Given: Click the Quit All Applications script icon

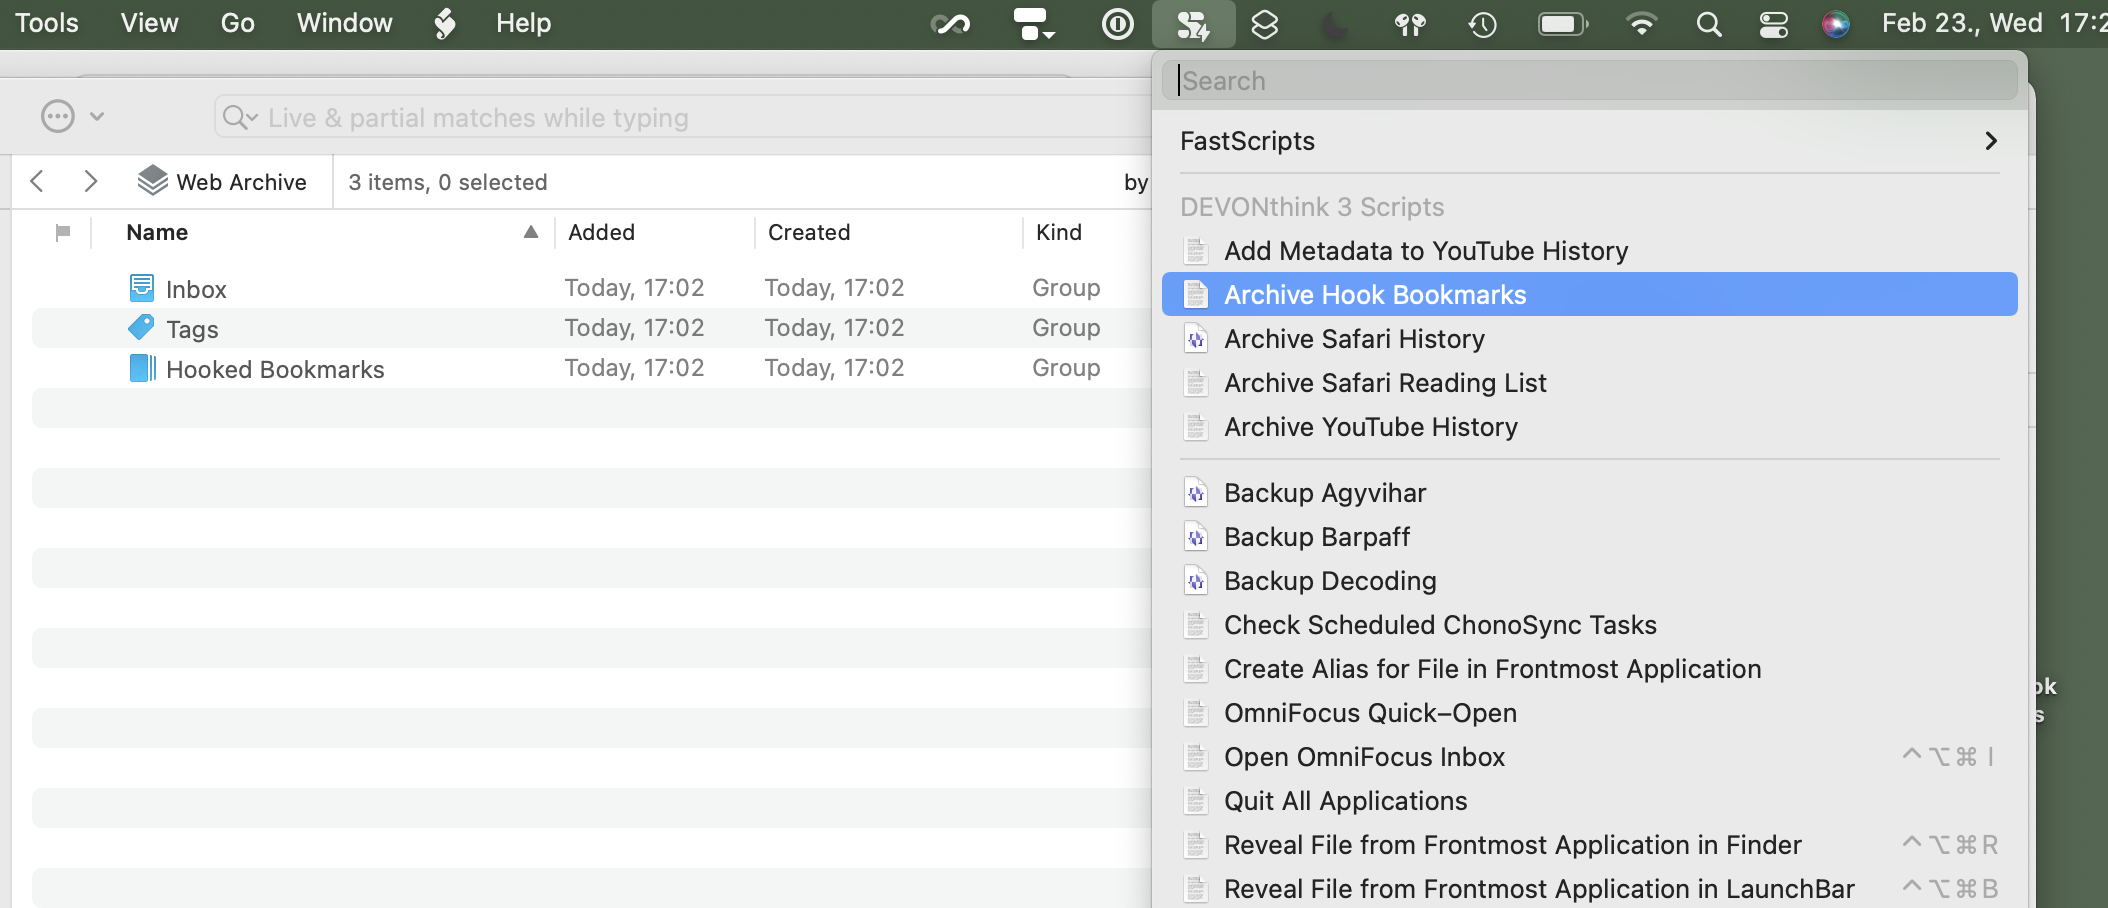Looking at the screenshot, I should click(1196, 801).
